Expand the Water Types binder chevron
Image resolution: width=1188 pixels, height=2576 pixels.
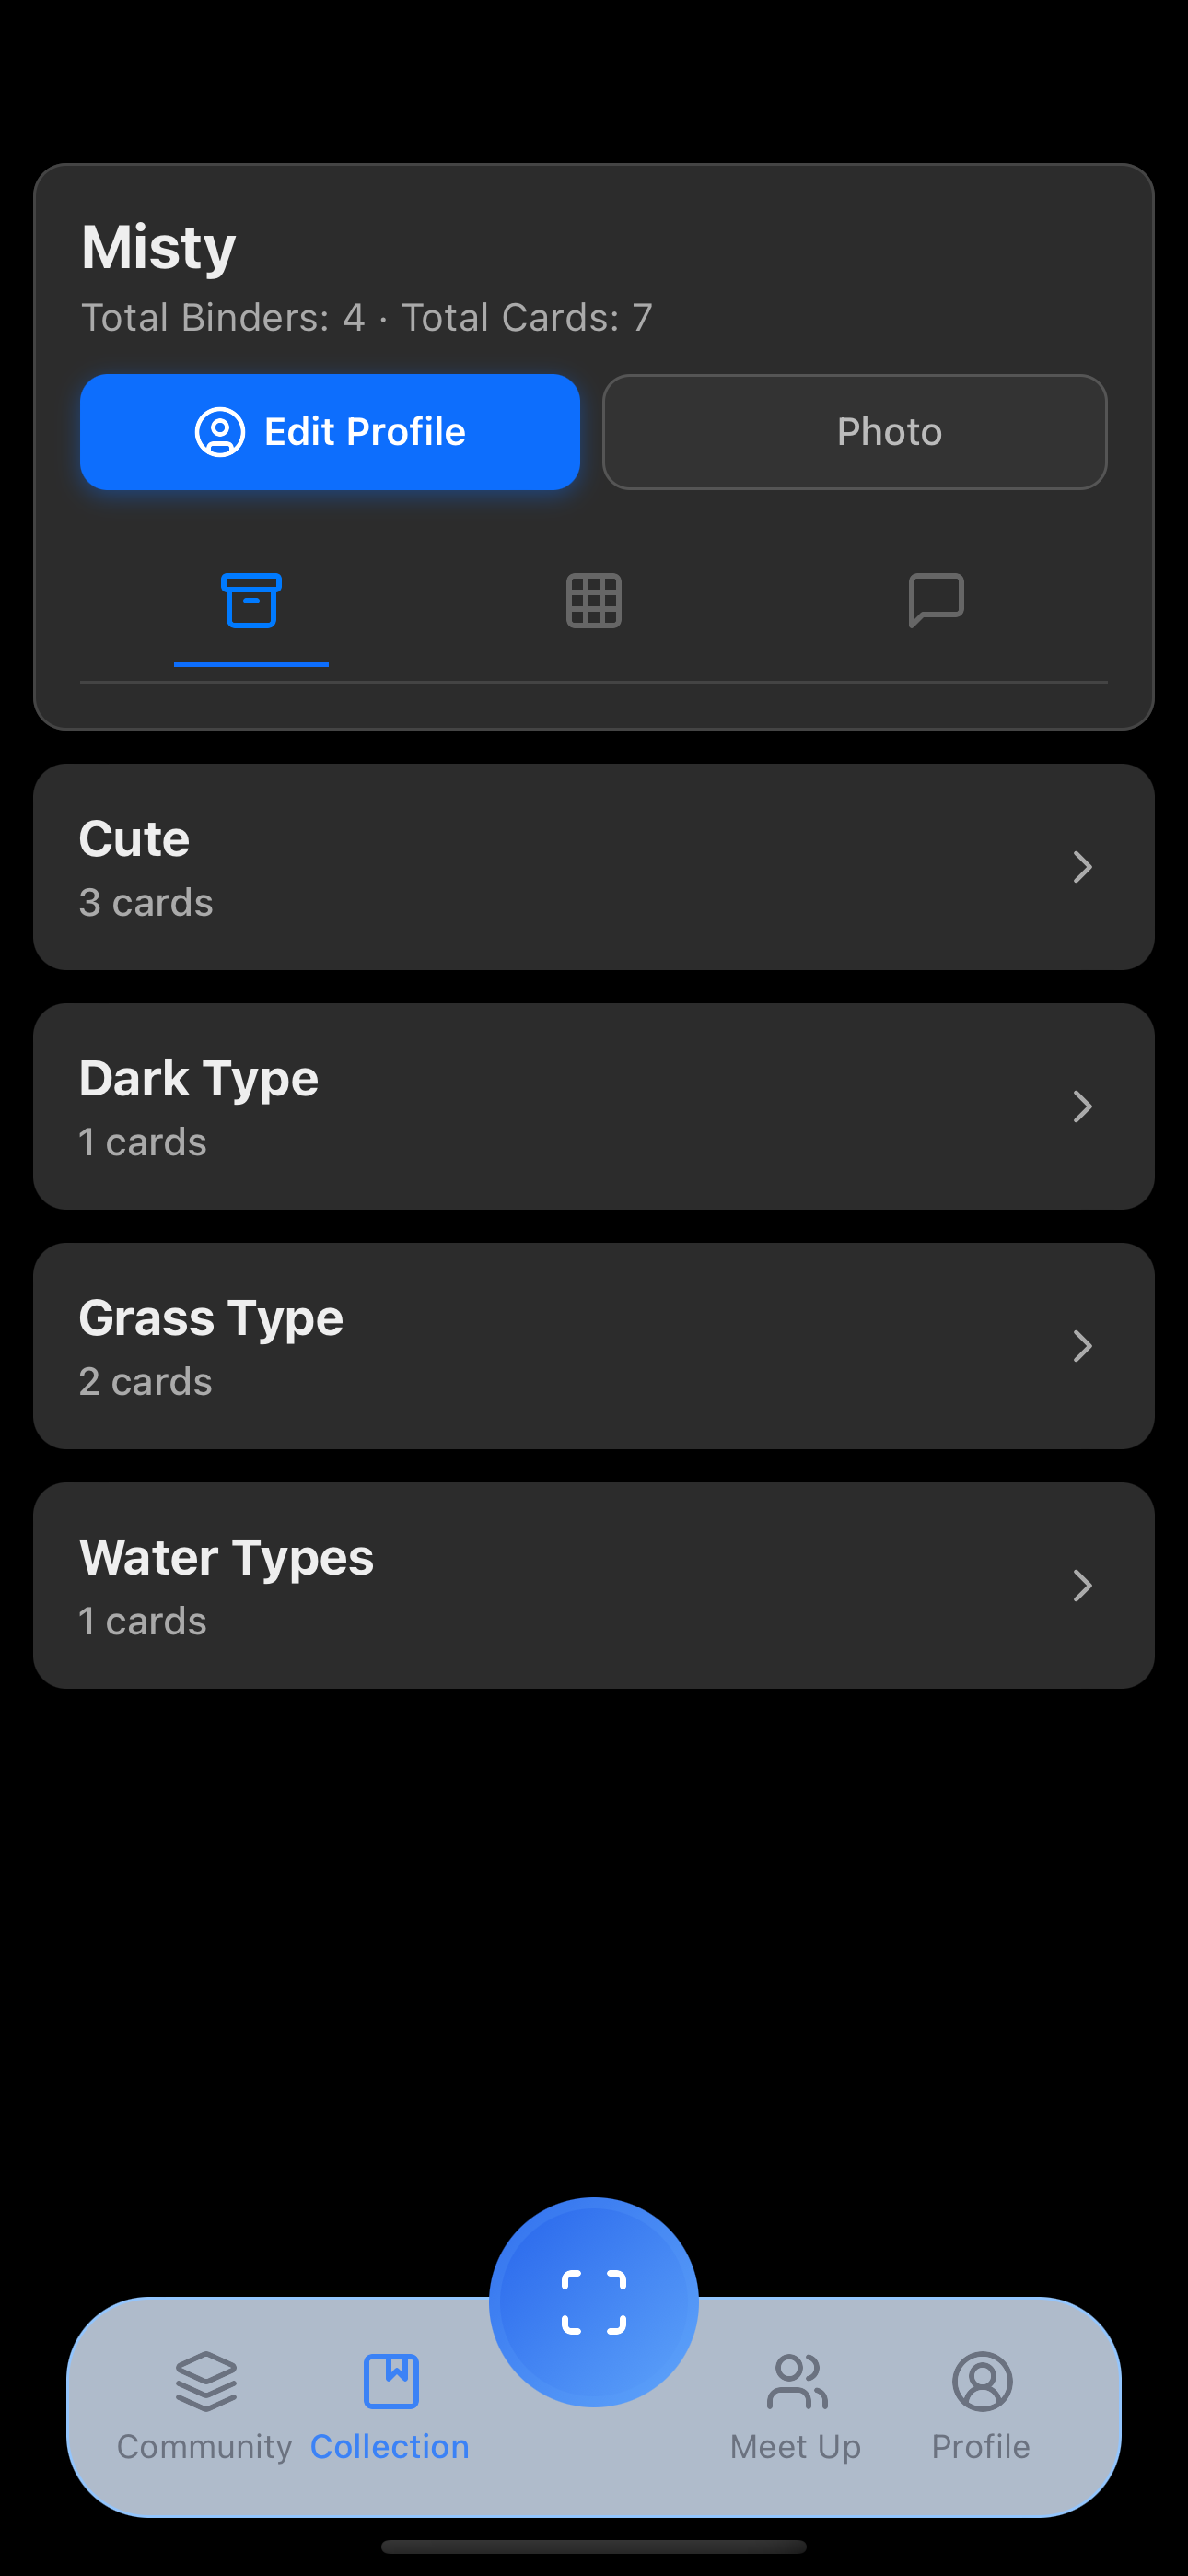pos(1082,1585)
